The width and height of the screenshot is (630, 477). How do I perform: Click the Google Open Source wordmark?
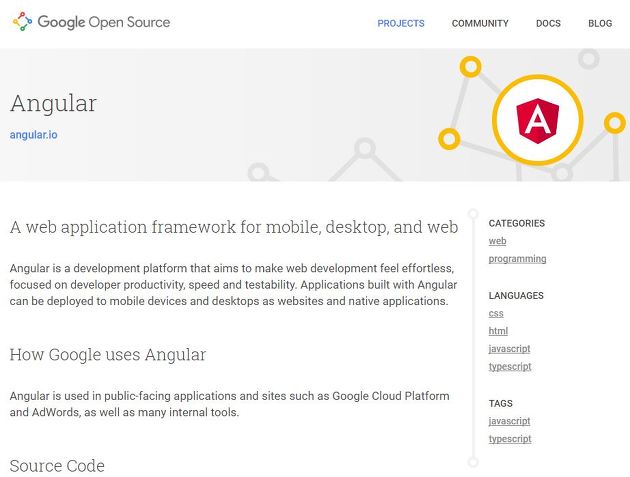[104, 22]
